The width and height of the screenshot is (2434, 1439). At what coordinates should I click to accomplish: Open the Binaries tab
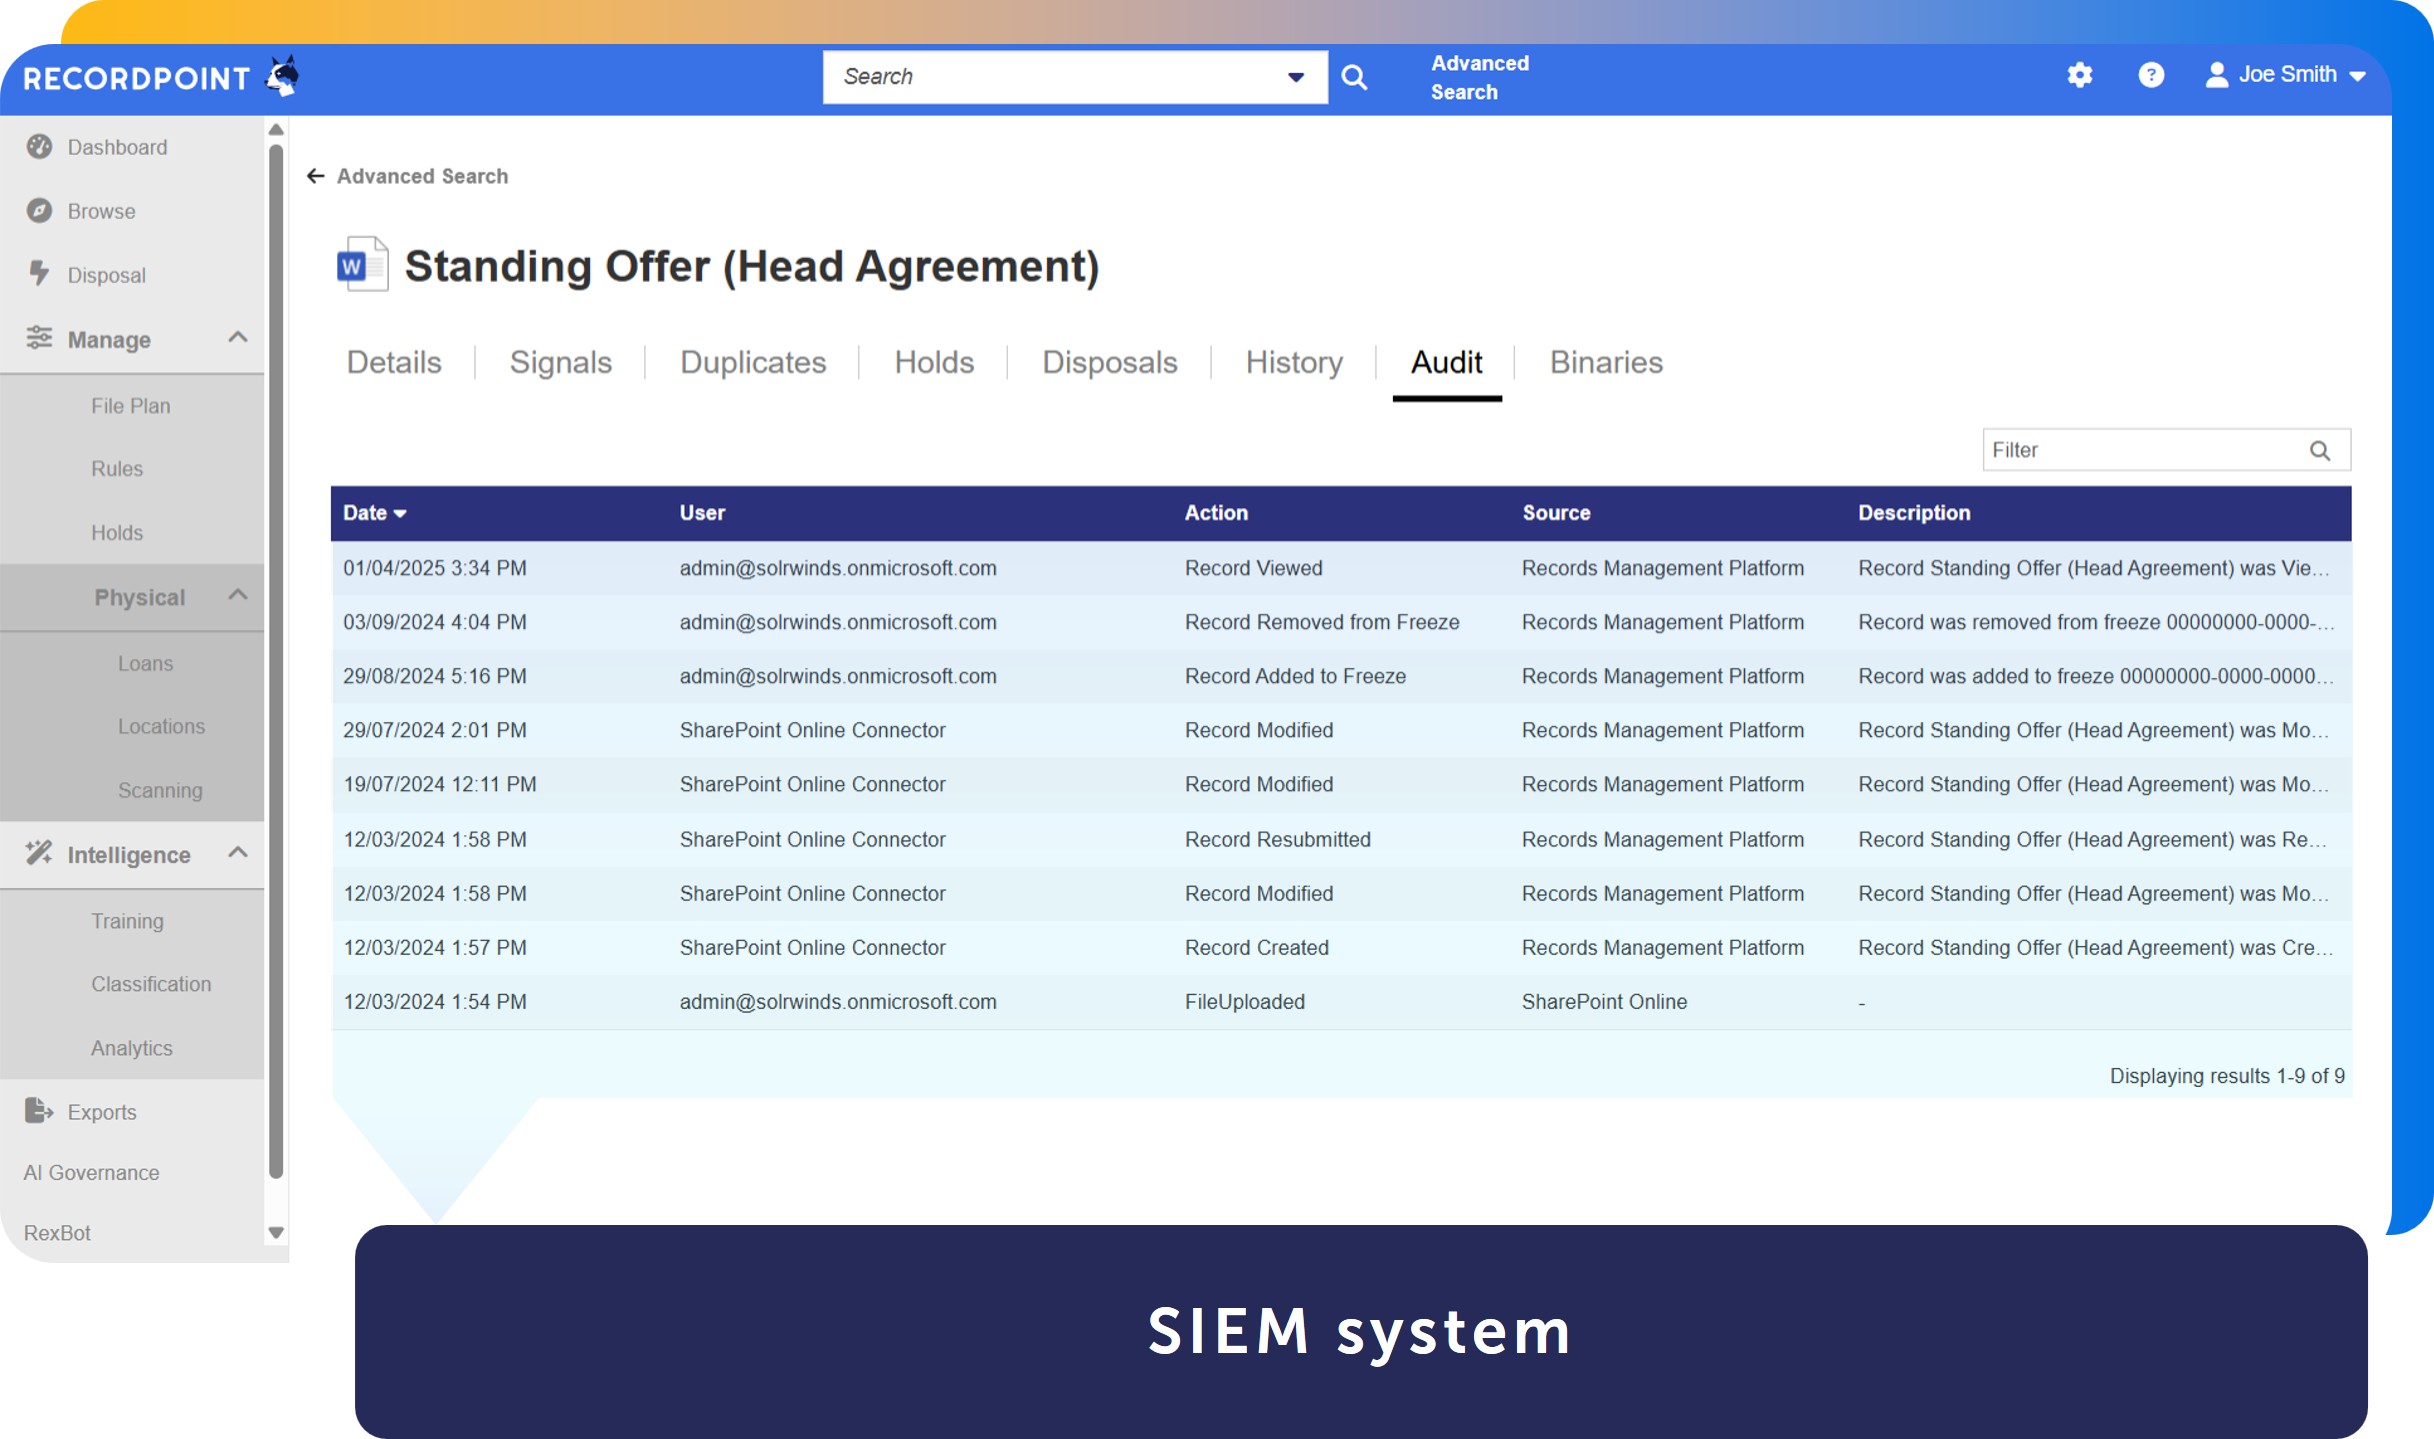point(1606,362)
